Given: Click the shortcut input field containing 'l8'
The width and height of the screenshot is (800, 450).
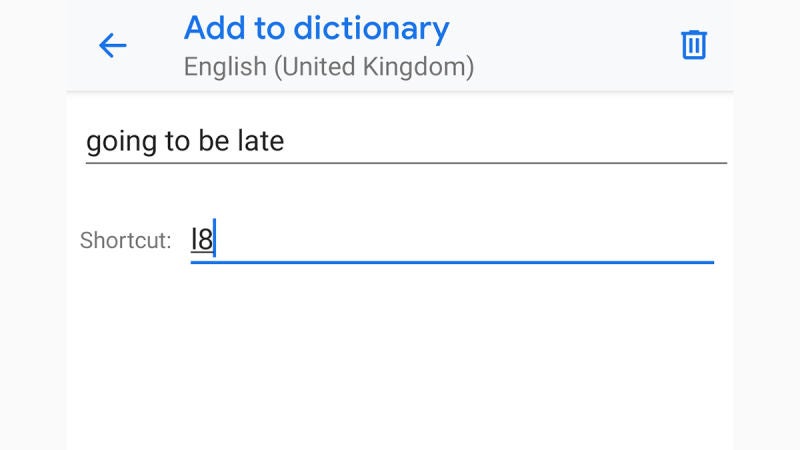Looking at the screenshot, I should point(452,241).
